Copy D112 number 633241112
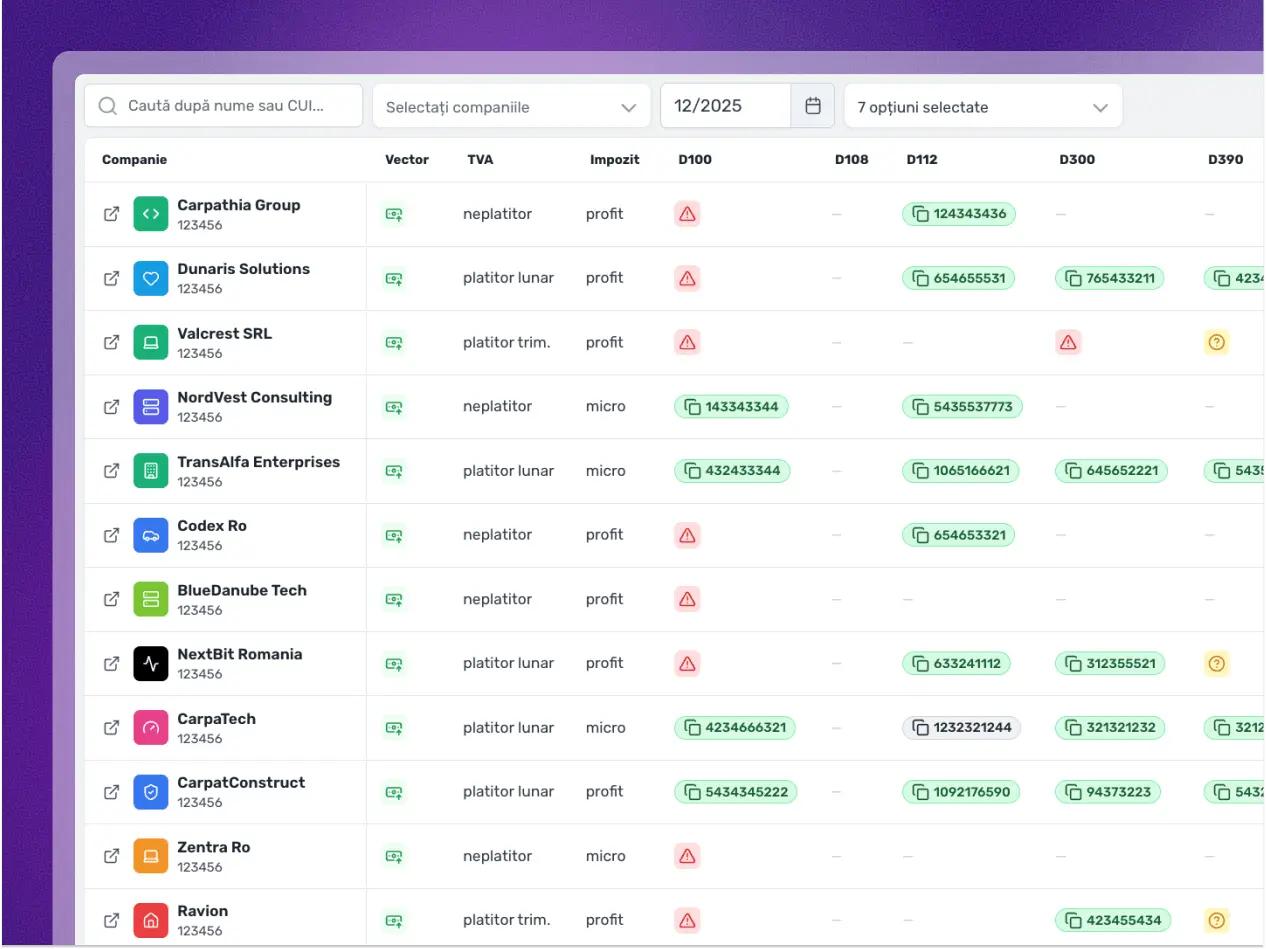Image resolution: width=1266 pixels, height=949 pixels. (956, 663)
